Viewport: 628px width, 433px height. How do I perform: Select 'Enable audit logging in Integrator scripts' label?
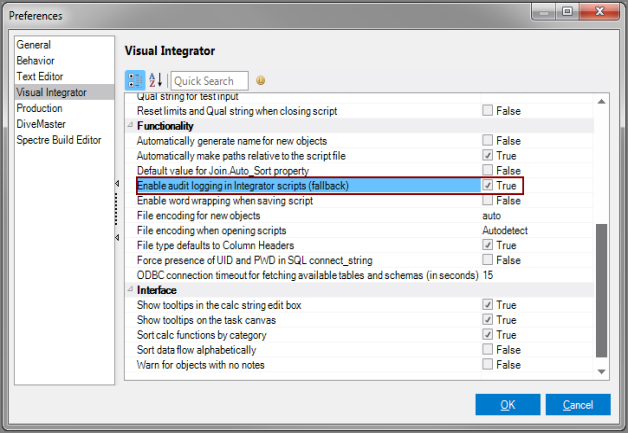(243, 185)
